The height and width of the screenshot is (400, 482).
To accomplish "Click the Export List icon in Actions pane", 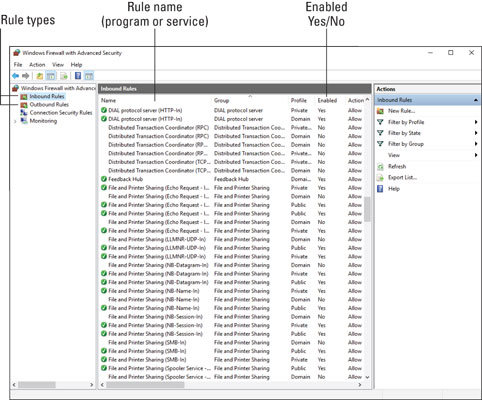I will click(x=380, y=177).
